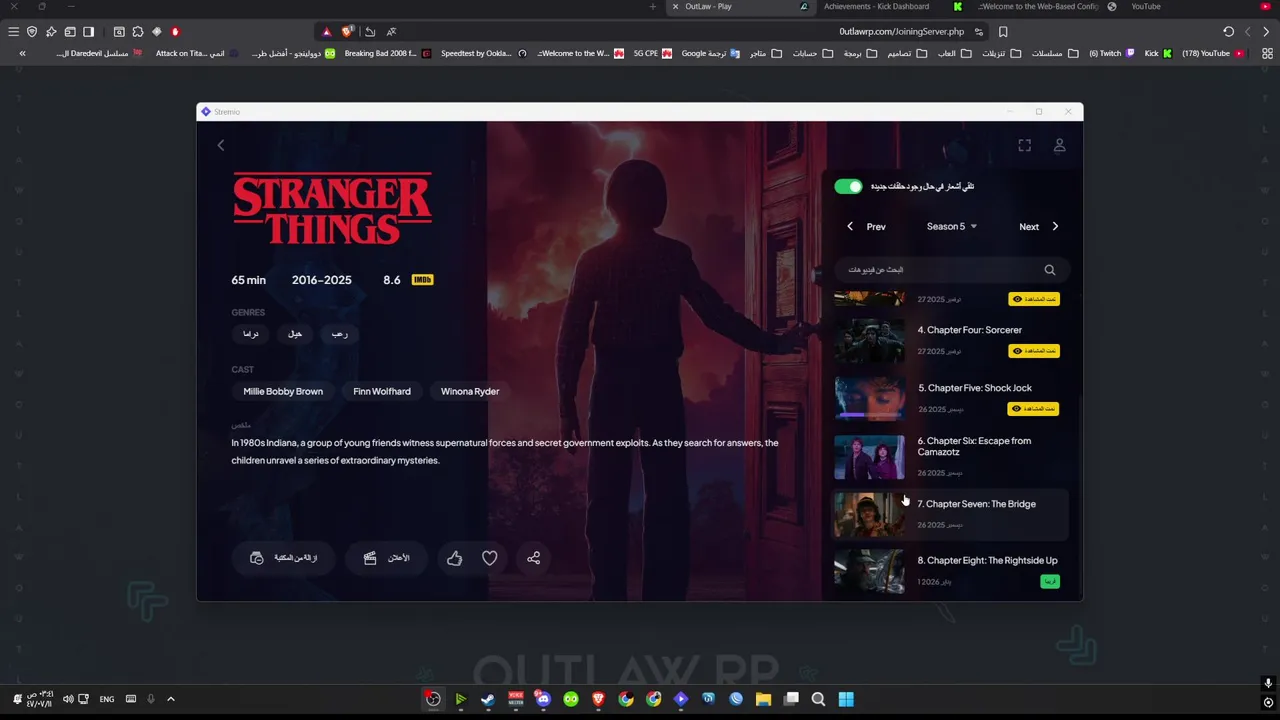This screenshot has height=720, width=1280.
Task: Click Chapter Six episode thumbnail
Action: [869, 457]
